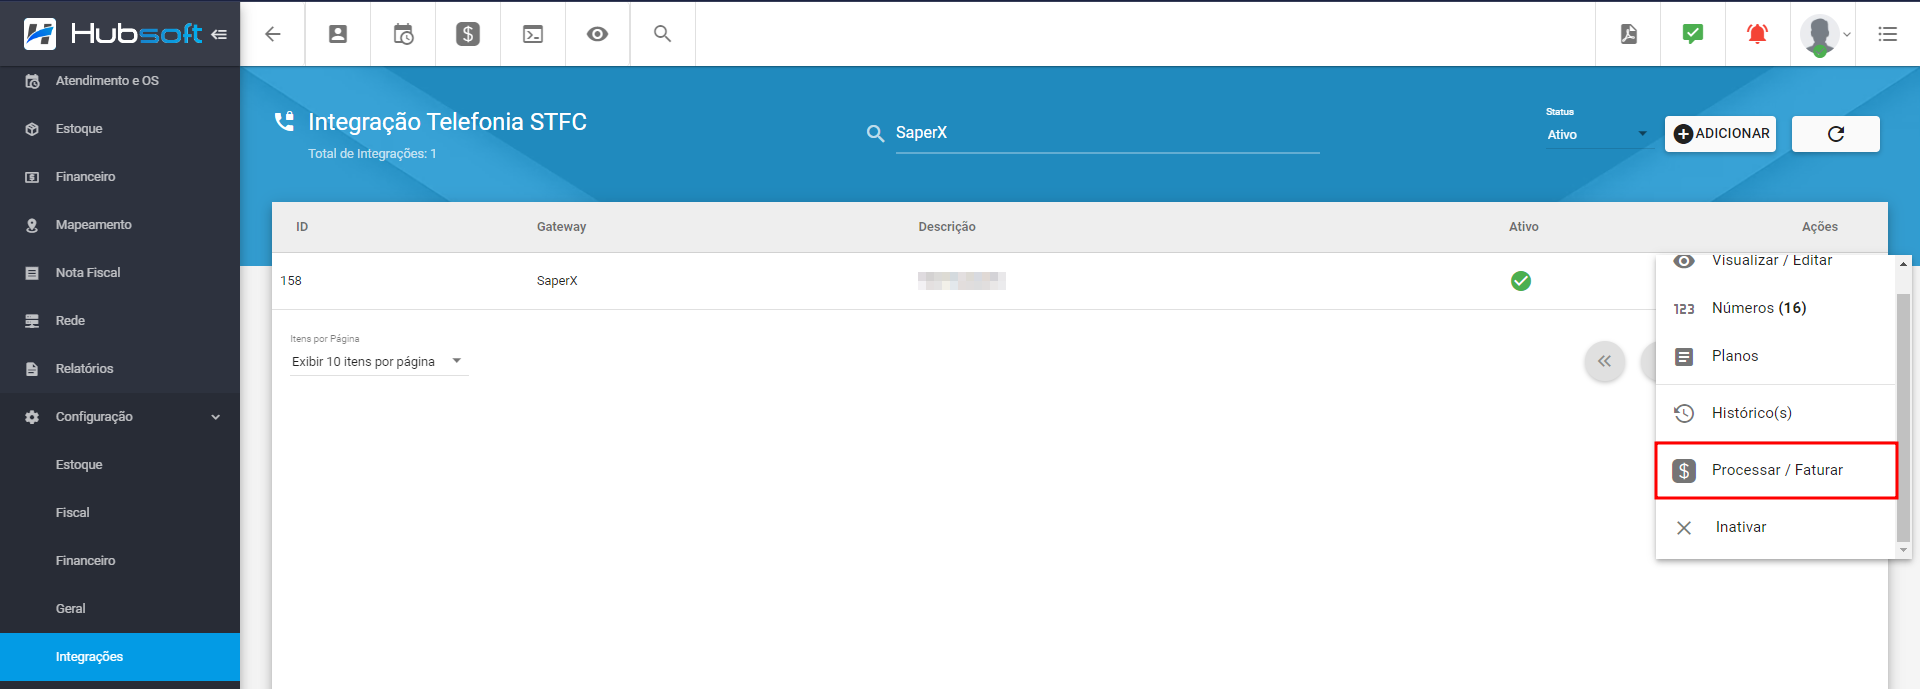Open Relatórios in sidebar
Viewport: 1920px width, 689px height.
(x=120, y=369)
